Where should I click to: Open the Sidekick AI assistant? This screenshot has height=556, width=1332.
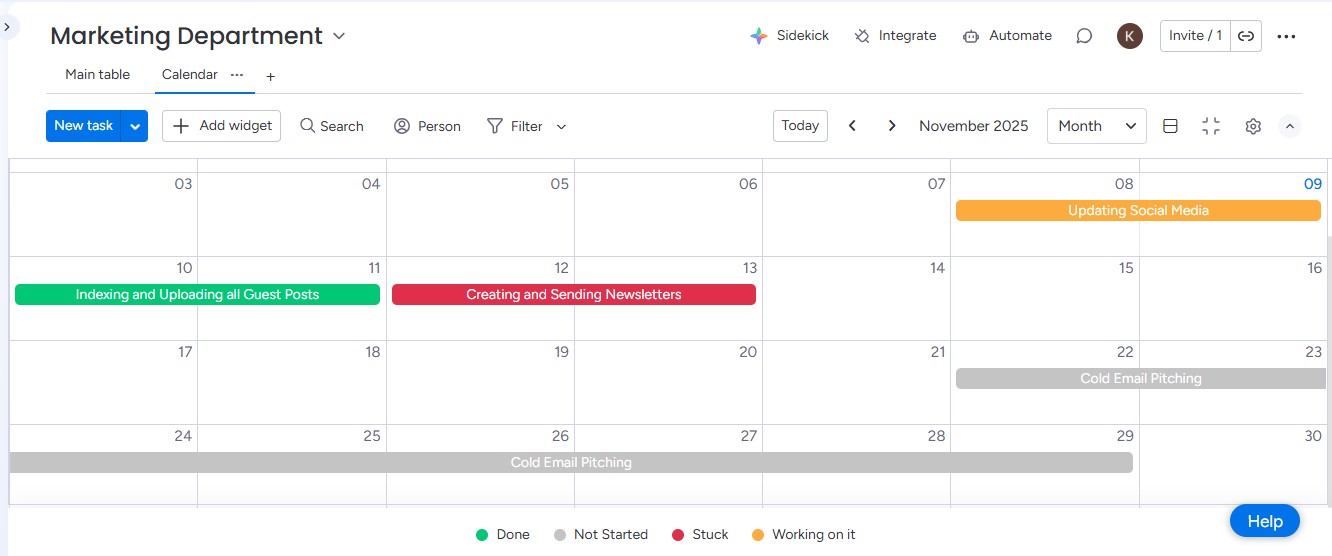pyautogui.click(x=789, y=36)
